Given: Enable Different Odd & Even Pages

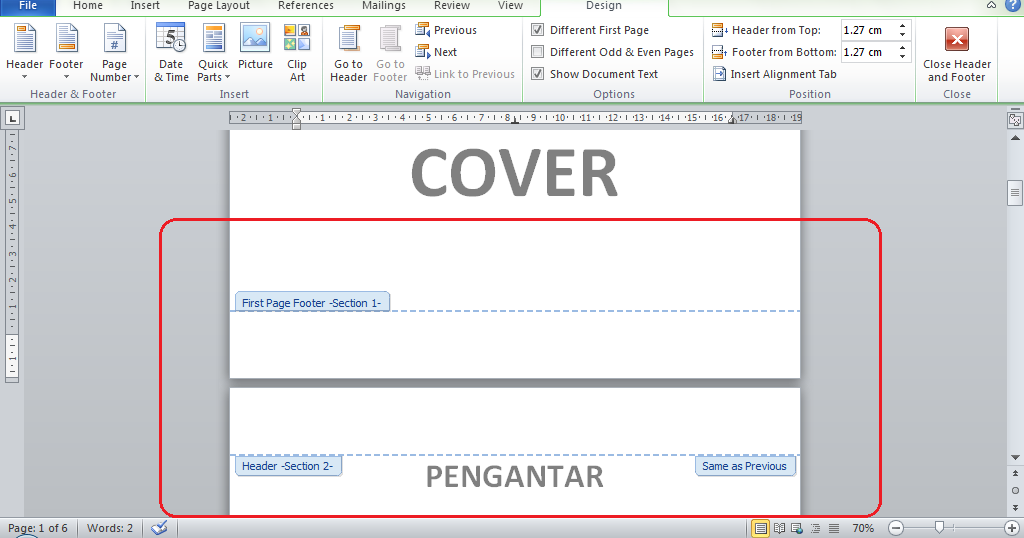Looking at the screenshot, I should pyautogui.click(x=537, y=52).
